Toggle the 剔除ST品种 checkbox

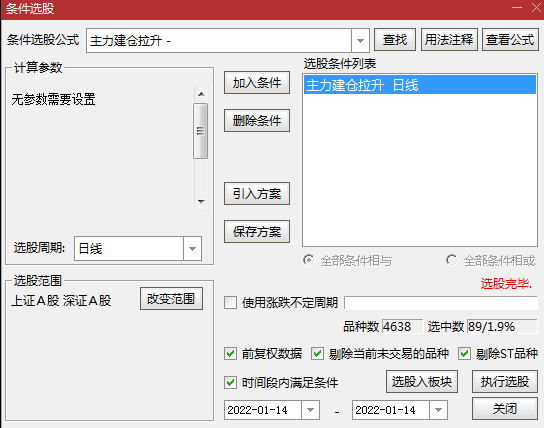[465, 354]
